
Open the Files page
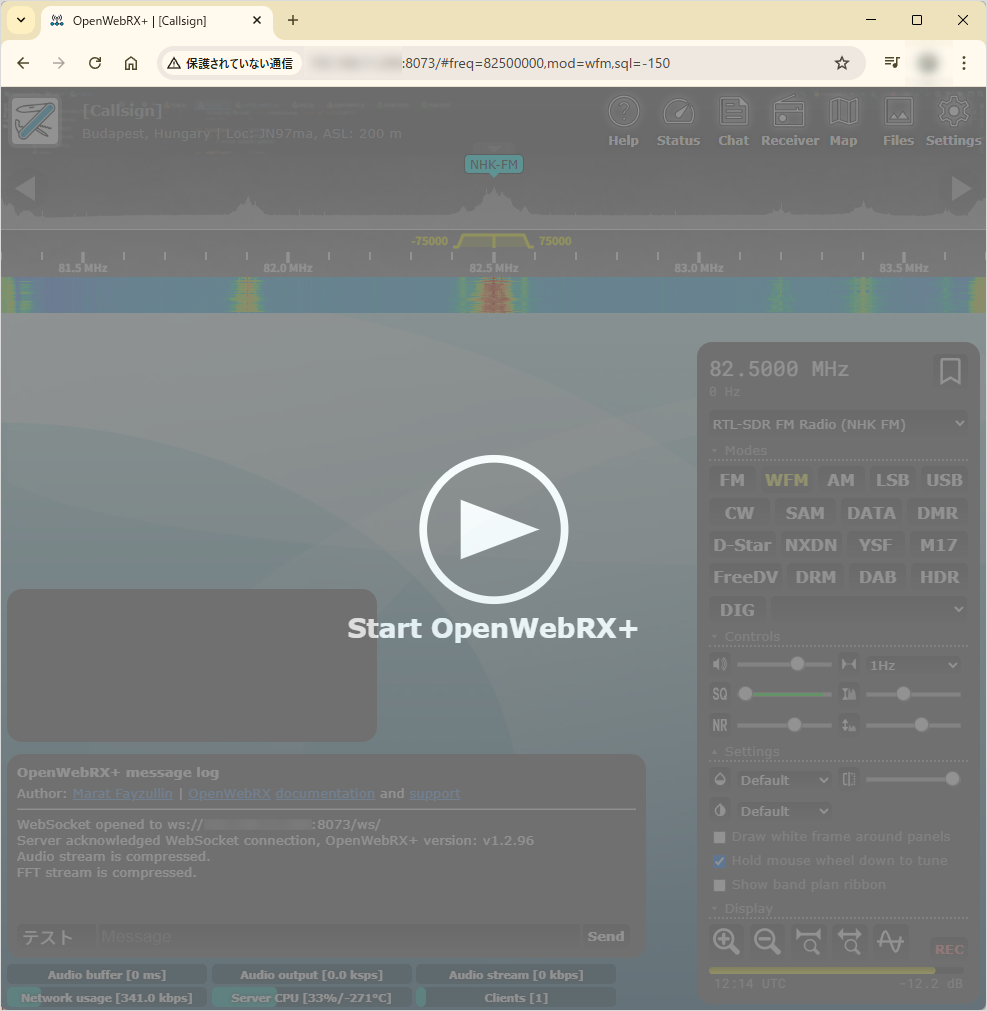click(898, 120)
